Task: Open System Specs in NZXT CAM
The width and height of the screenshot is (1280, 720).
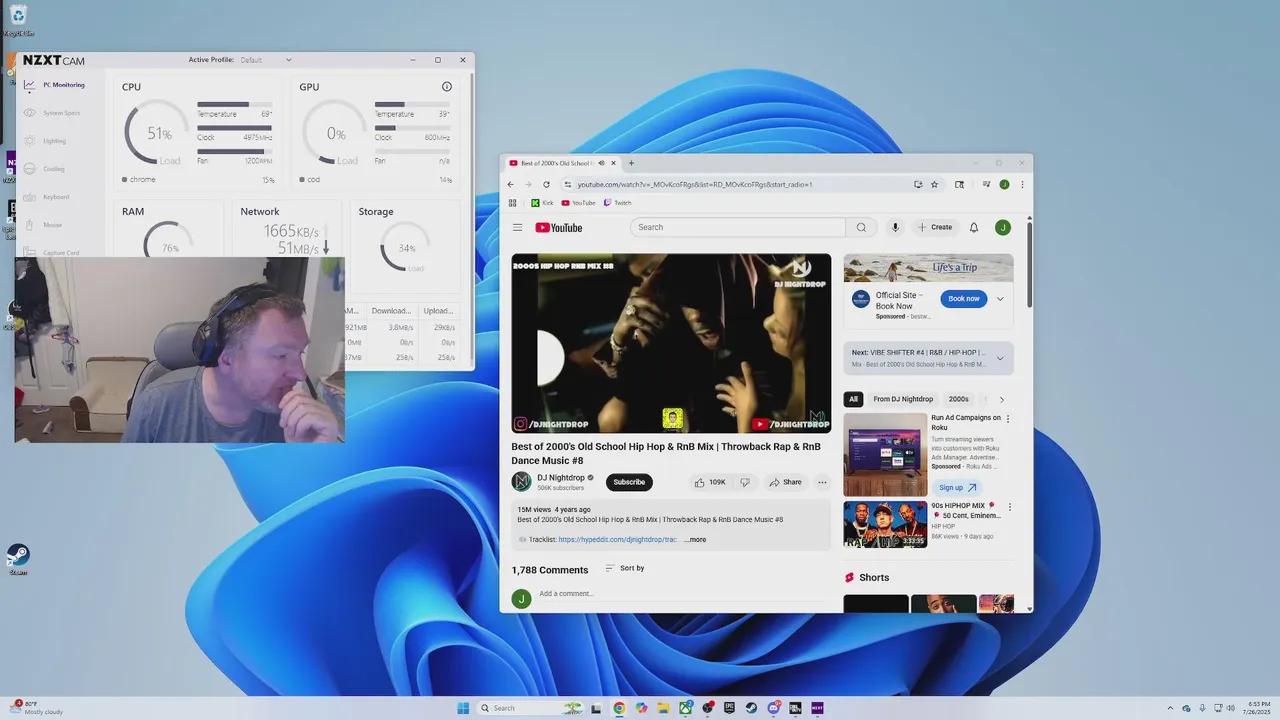Action: pyautogui.click(x=53, y=113)
